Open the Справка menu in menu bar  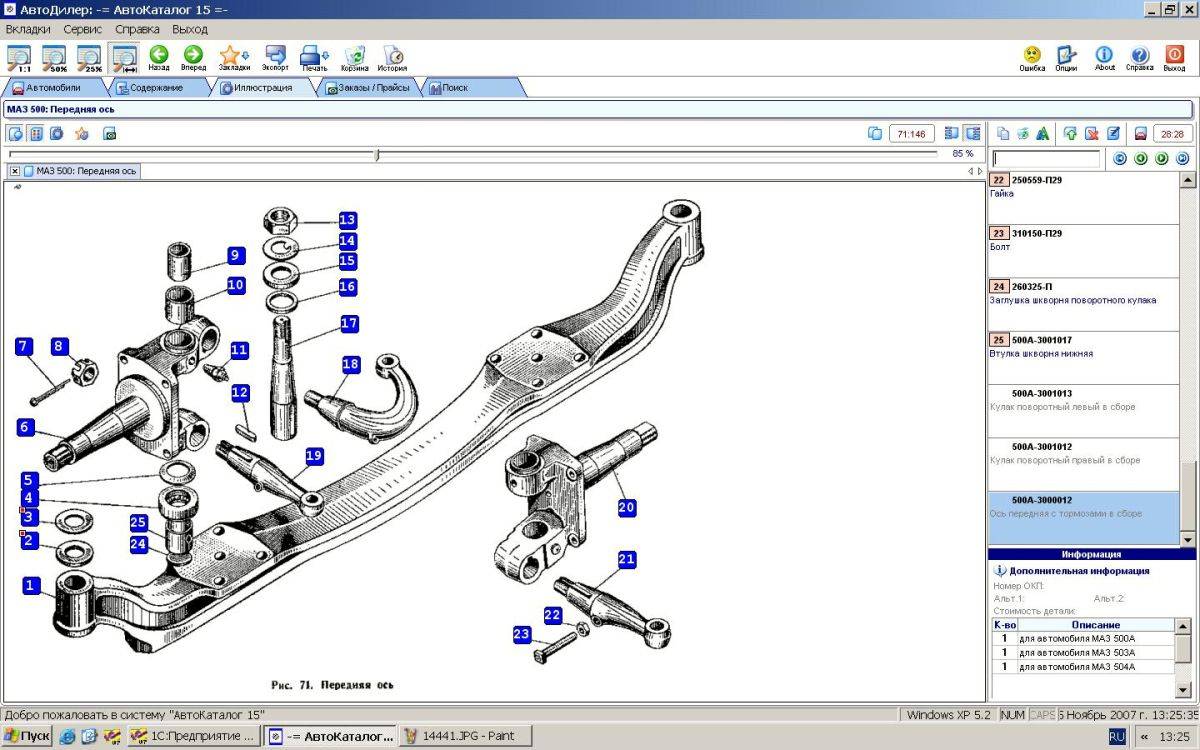pyautogui.click(x=137, y=29)
